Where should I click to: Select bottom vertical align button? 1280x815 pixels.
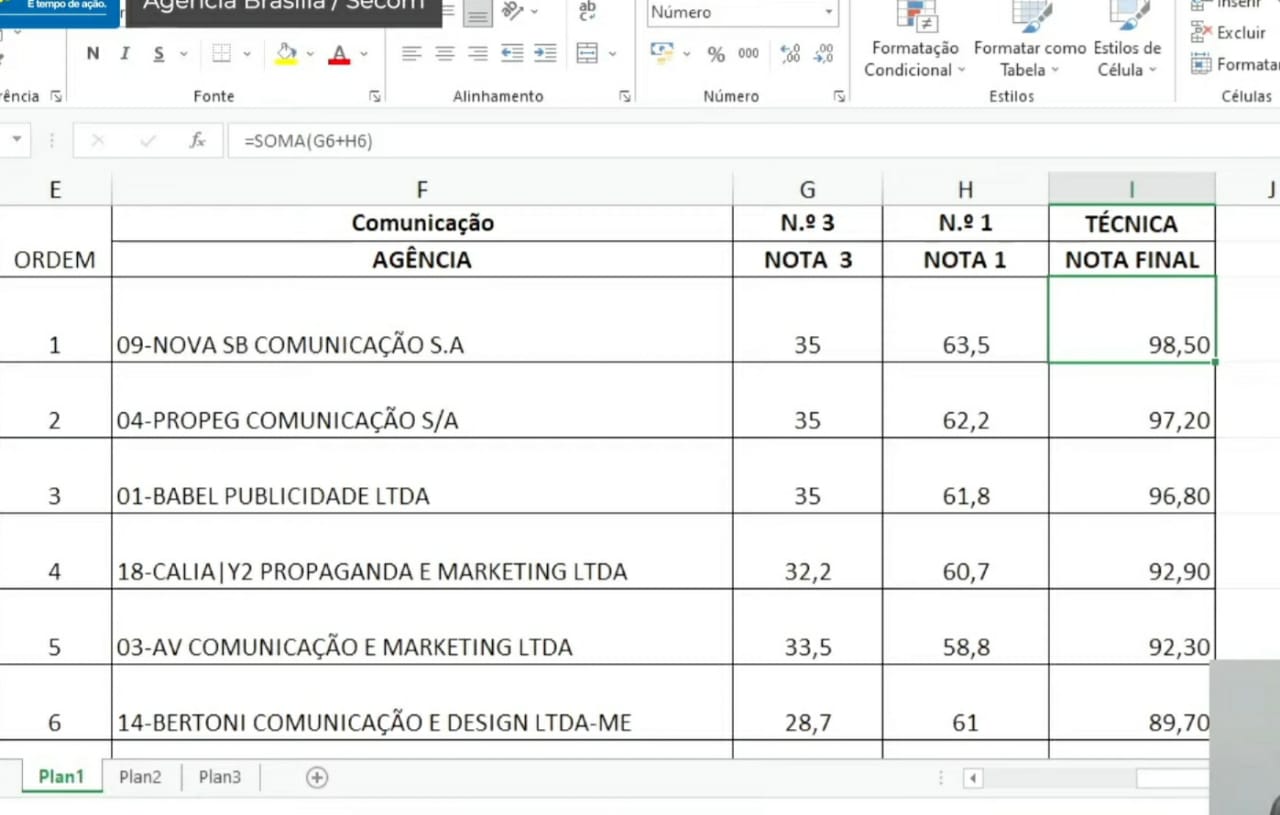[478, 12]
